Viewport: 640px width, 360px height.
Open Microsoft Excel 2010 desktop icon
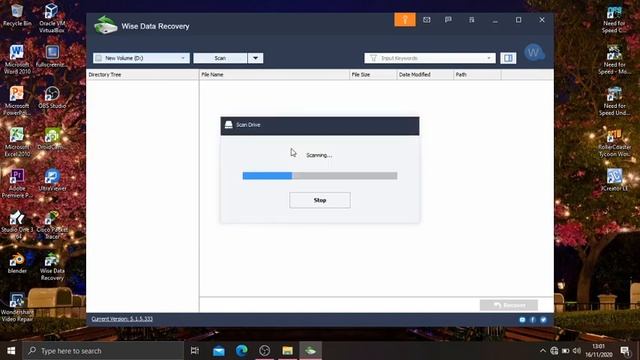tap(17, 142)
